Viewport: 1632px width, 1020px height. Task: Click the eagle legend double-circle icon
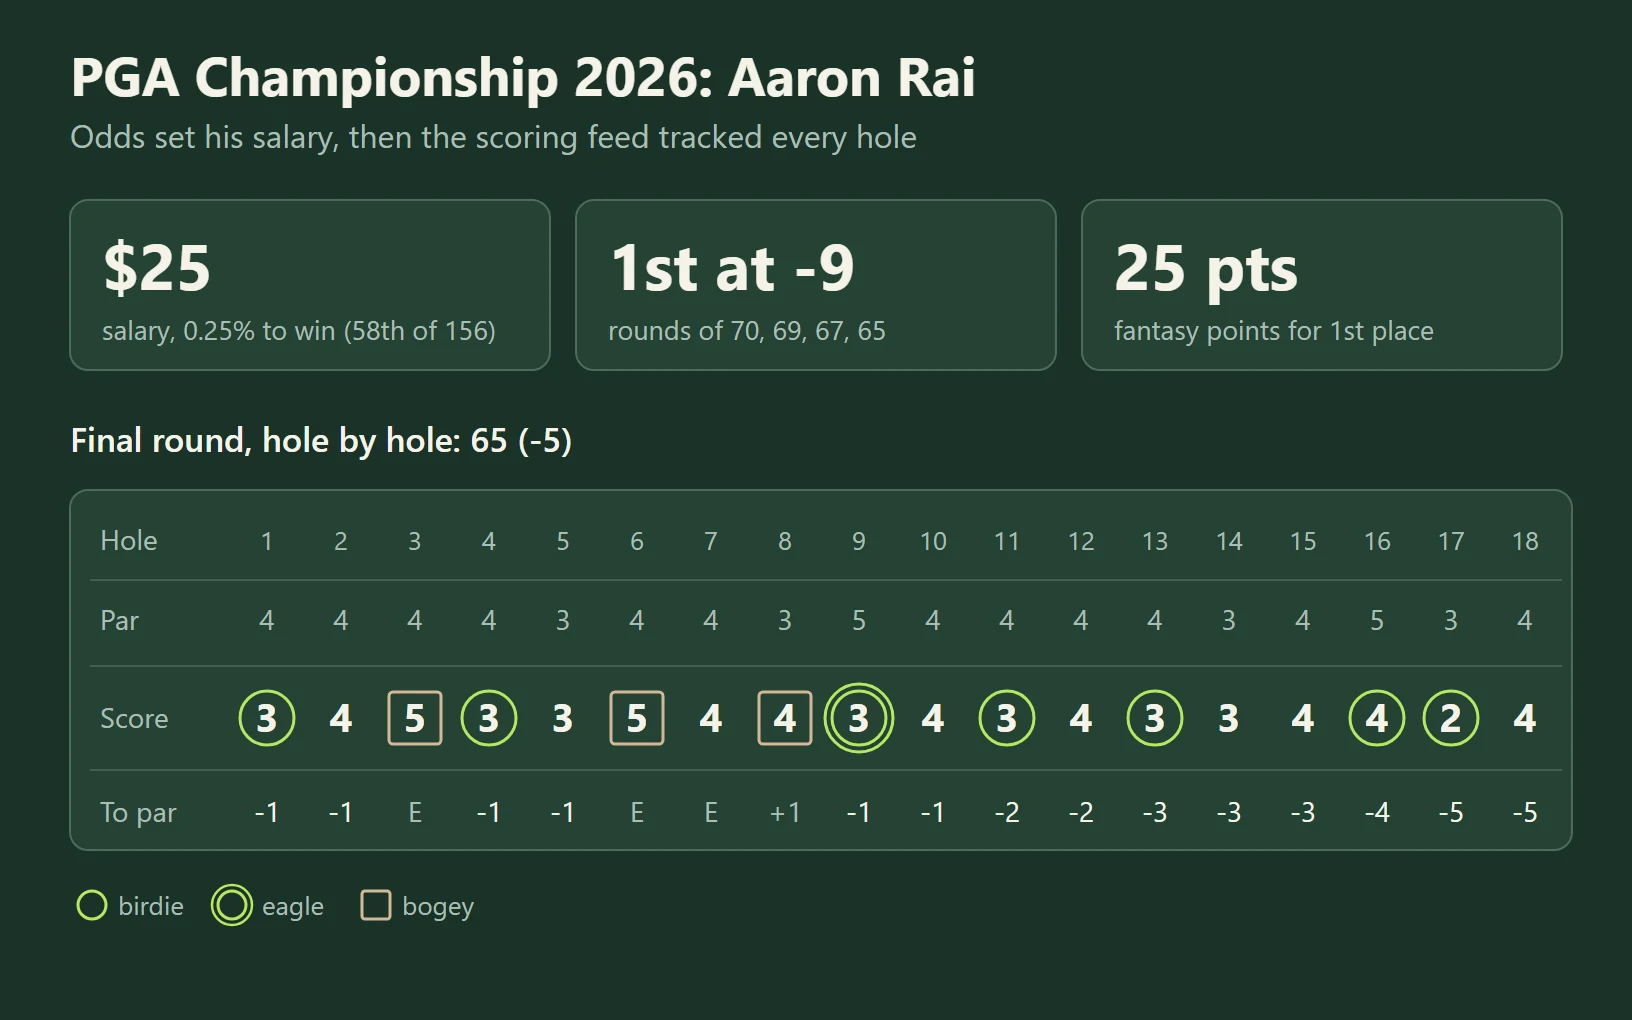(x=232, y=906)
